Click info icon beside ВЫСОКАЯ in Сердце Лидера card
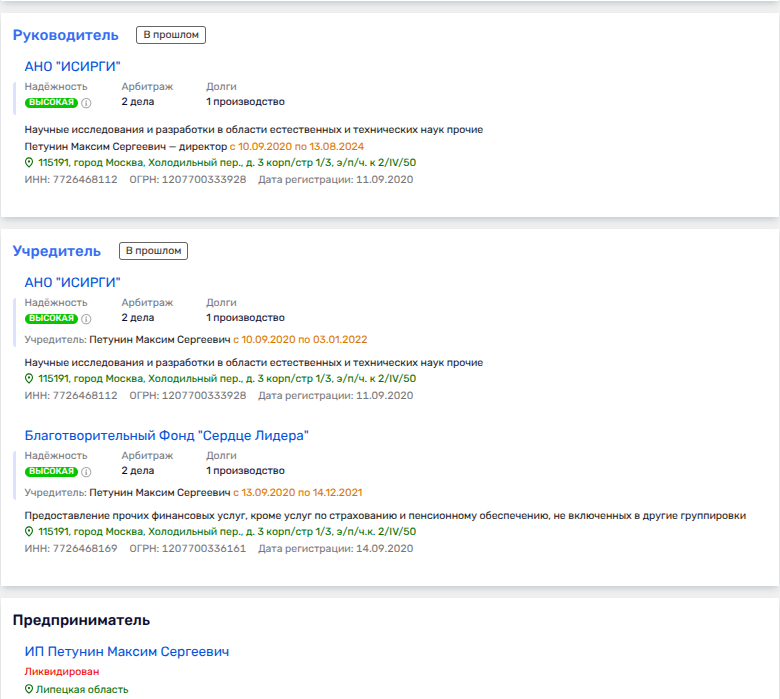The image size is (780, 699). click(86, 472)
